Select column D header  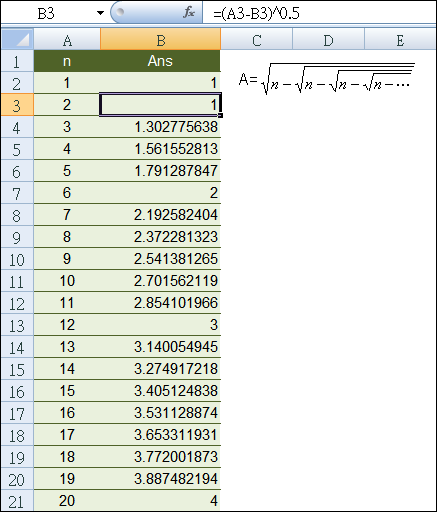[328, 40]
